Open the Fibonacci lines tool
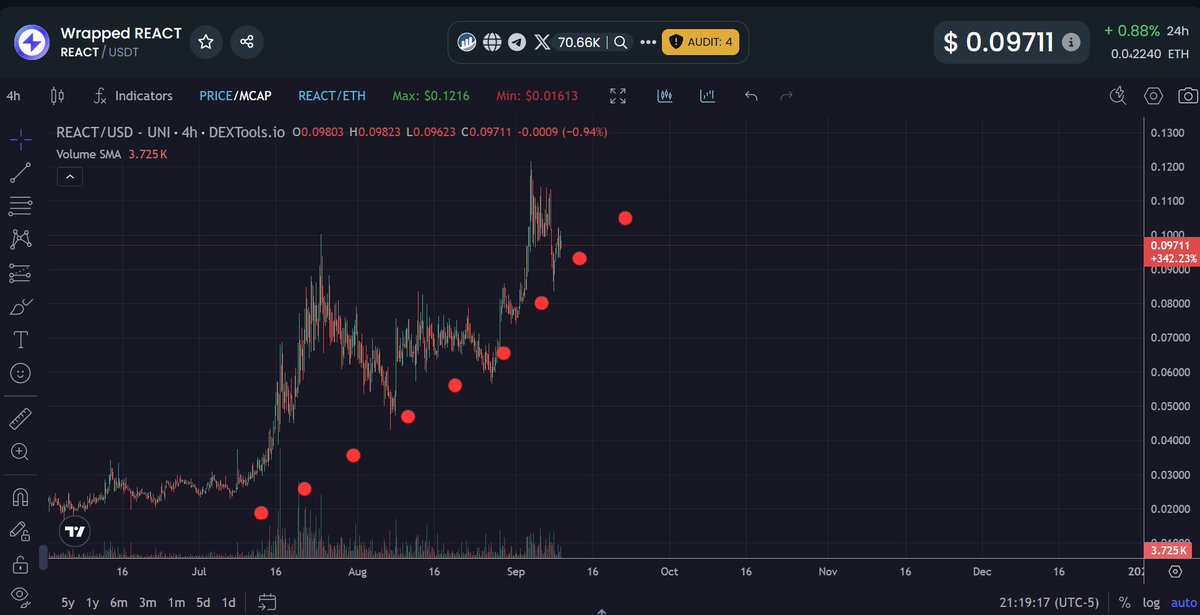Screen dimensions: 1200x615 point(19,206)
